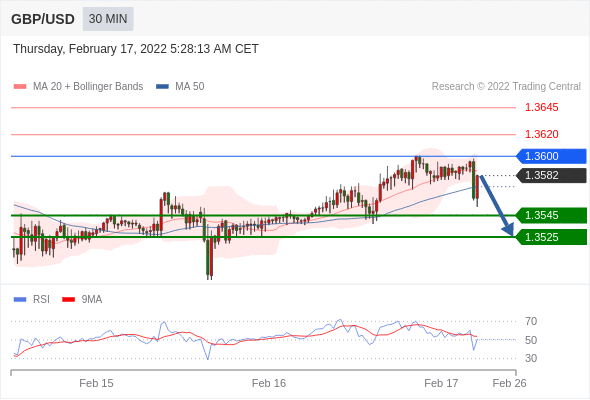The height and width of the screenshot is (400, 590).
Task: Toggle the MA 20 + Bollinger Bands legend label
Action: point(88,87)
